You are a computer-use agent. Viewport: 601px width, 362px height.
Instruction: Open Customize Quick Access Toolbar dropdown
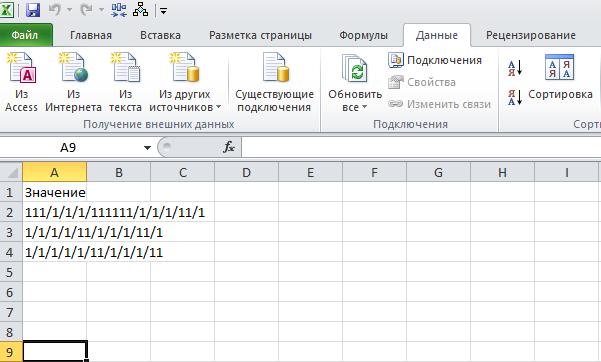click(x=164, y=11)
